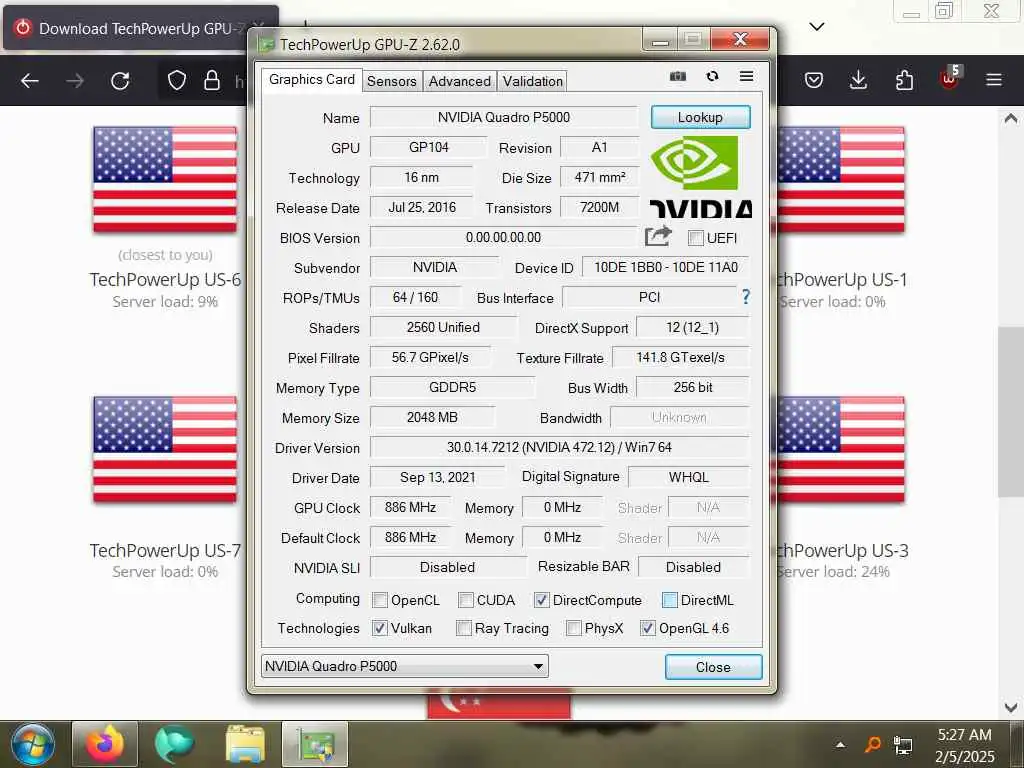Click Firefox forward arrow
Image resolution: width=1024 pixels, height=768 pixels.
pyautogui.click(x=75, y=81)
